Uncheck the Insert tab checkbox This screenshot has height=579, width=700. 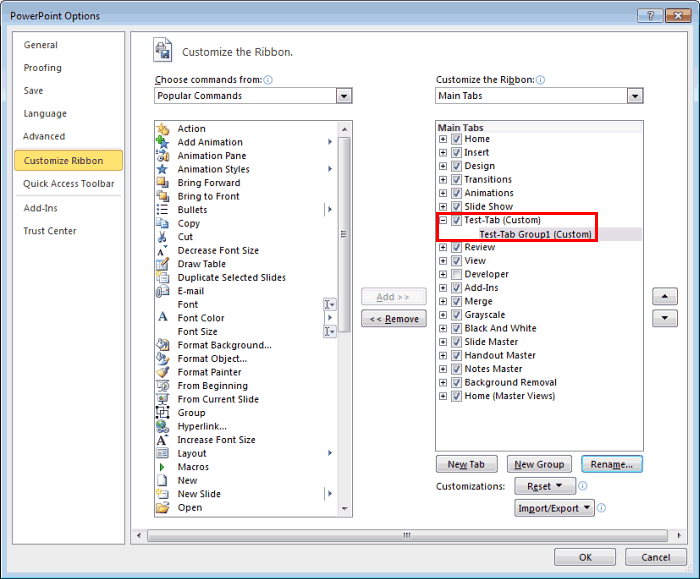point(456,153)
